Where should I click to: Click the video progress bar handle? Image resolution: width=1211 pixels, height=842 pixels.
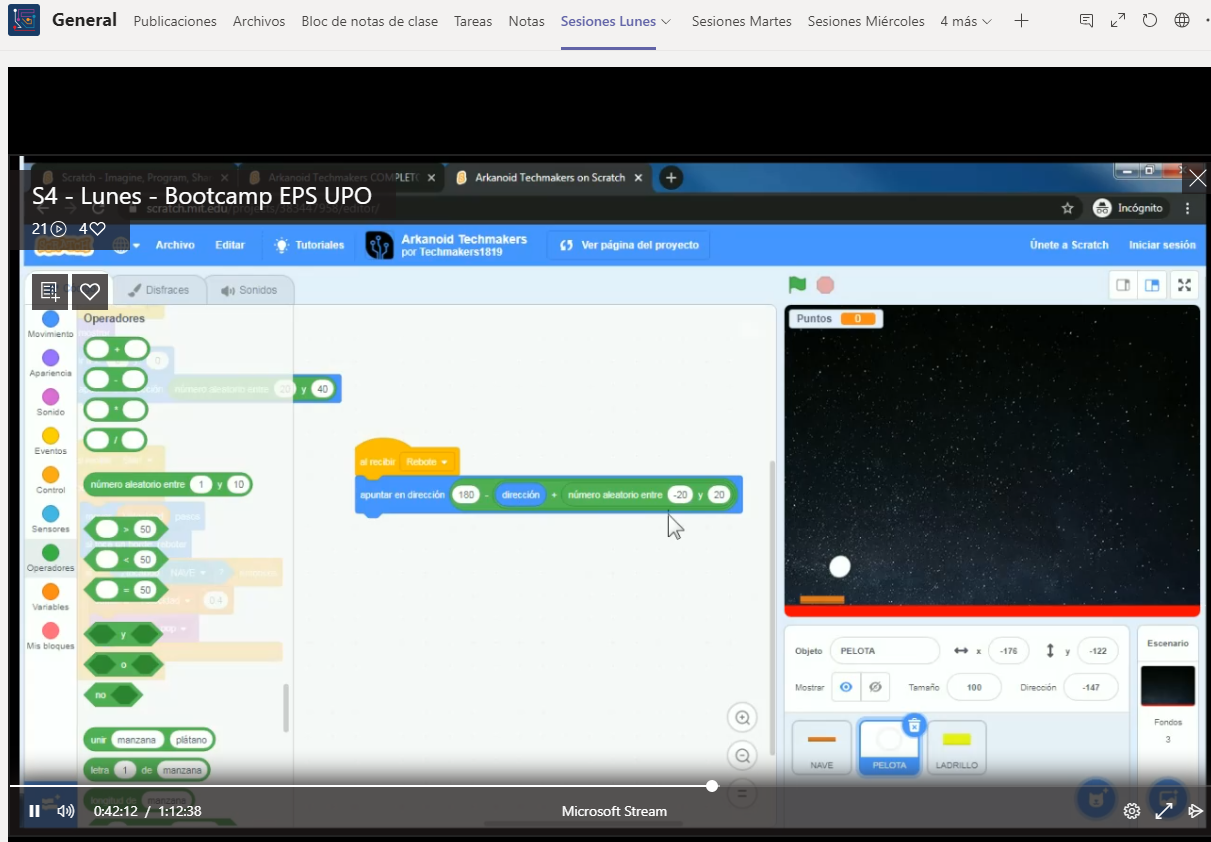712,786
